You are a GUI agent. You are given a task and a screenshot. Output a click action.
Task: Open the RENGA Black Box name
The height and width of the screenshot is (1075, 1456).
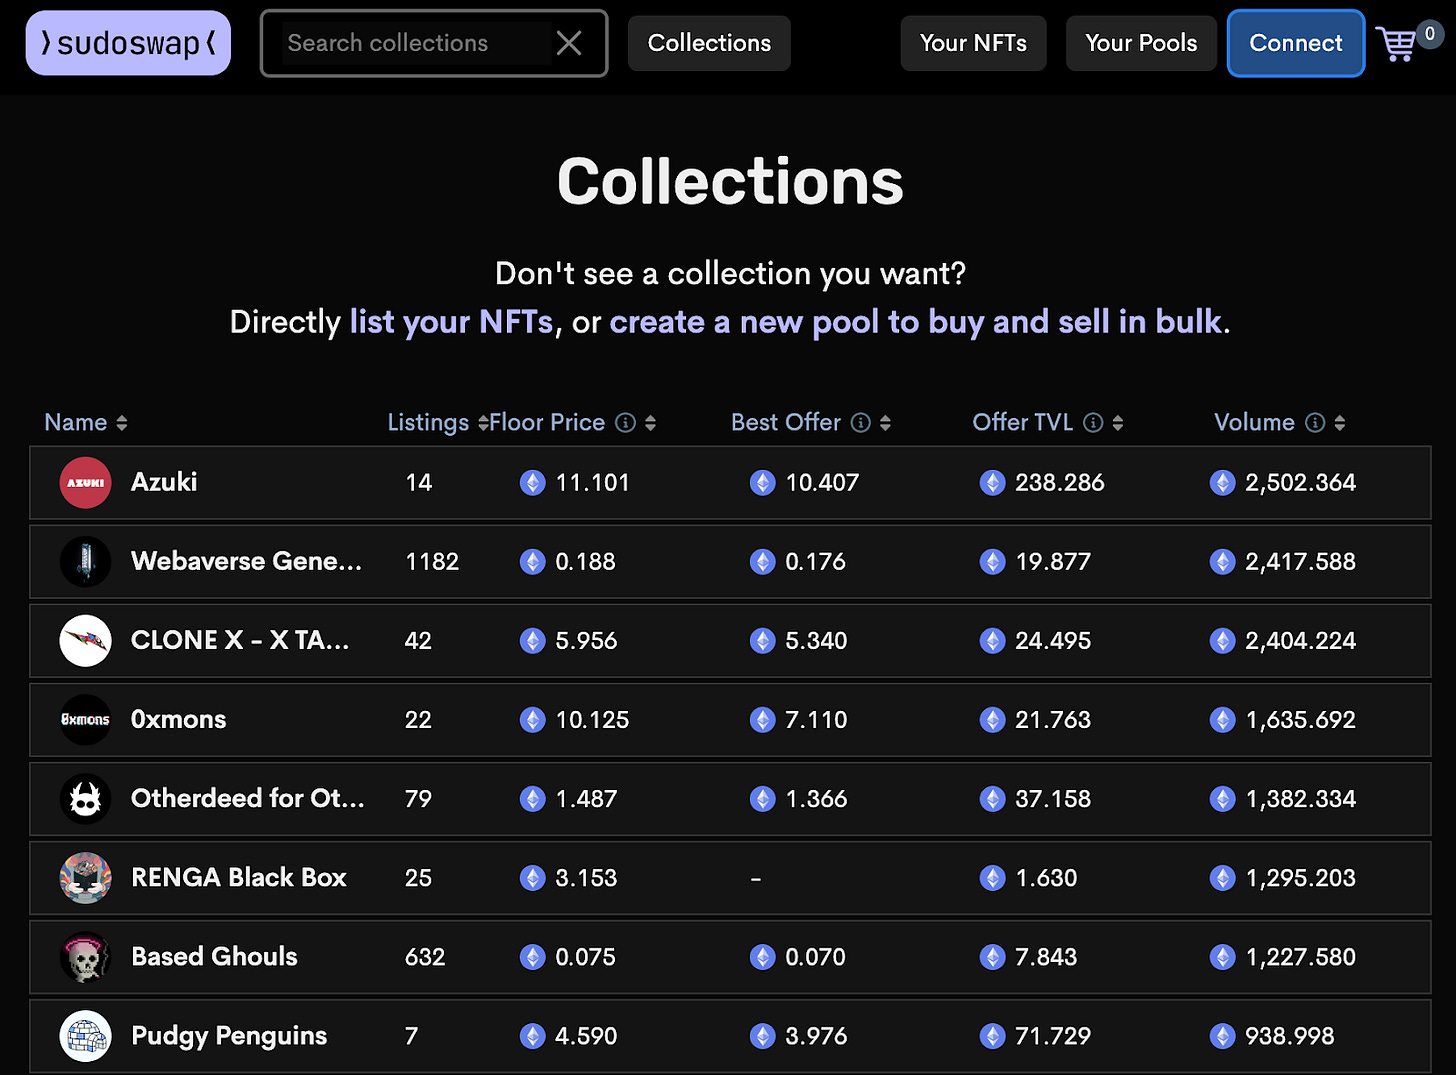239,877
